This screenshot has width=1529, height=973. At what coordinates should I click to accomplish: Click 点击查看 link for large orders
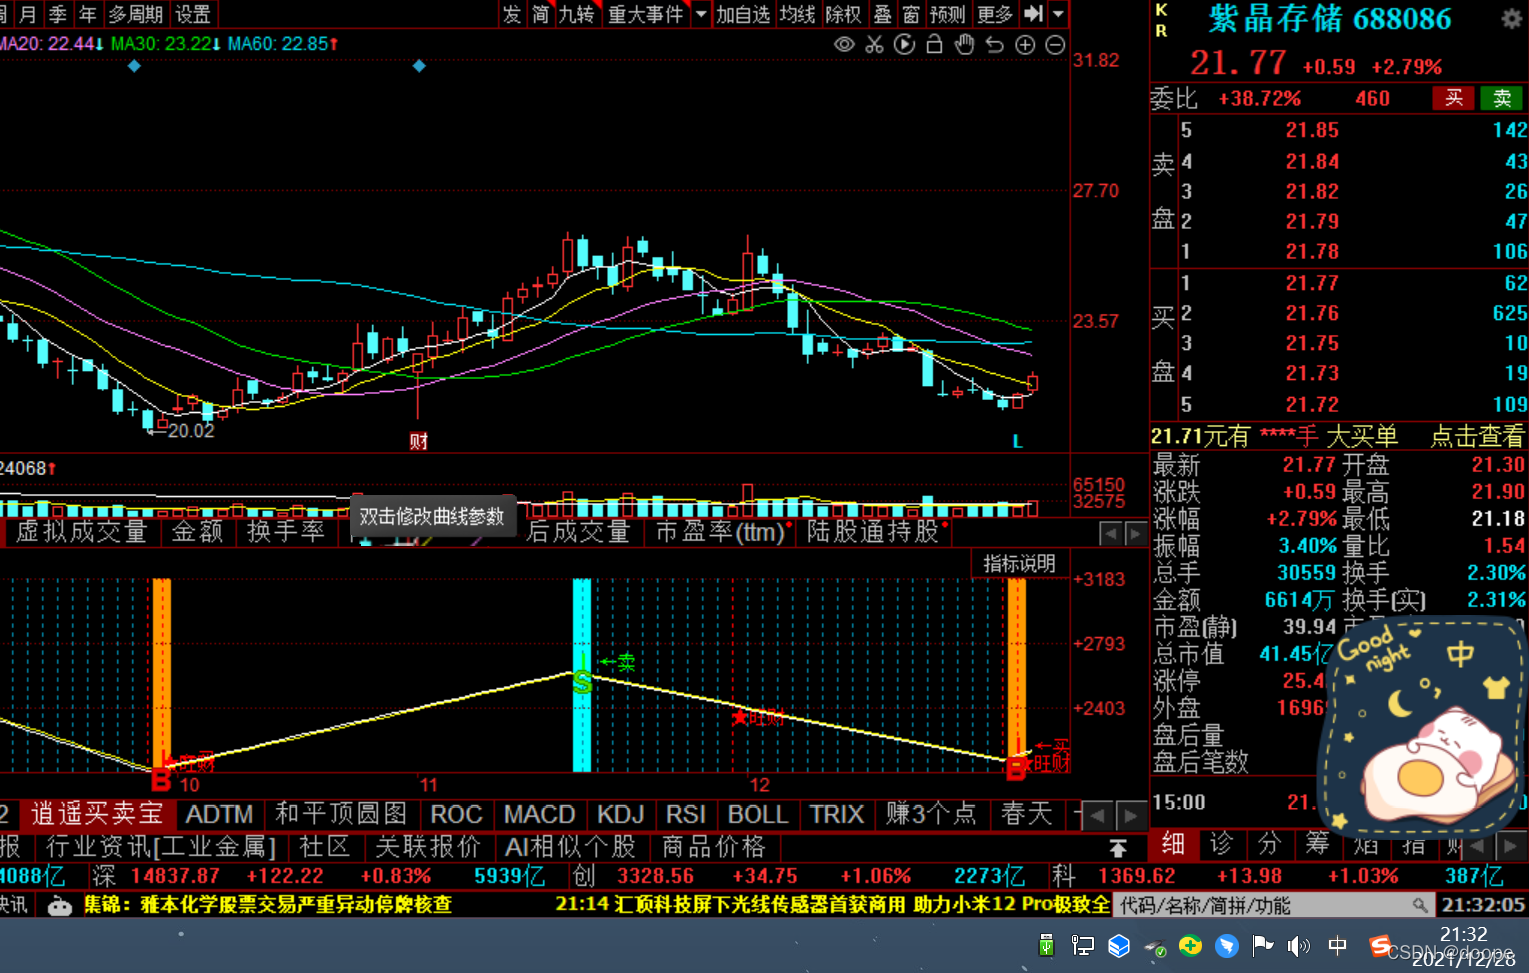(1477, 436)
